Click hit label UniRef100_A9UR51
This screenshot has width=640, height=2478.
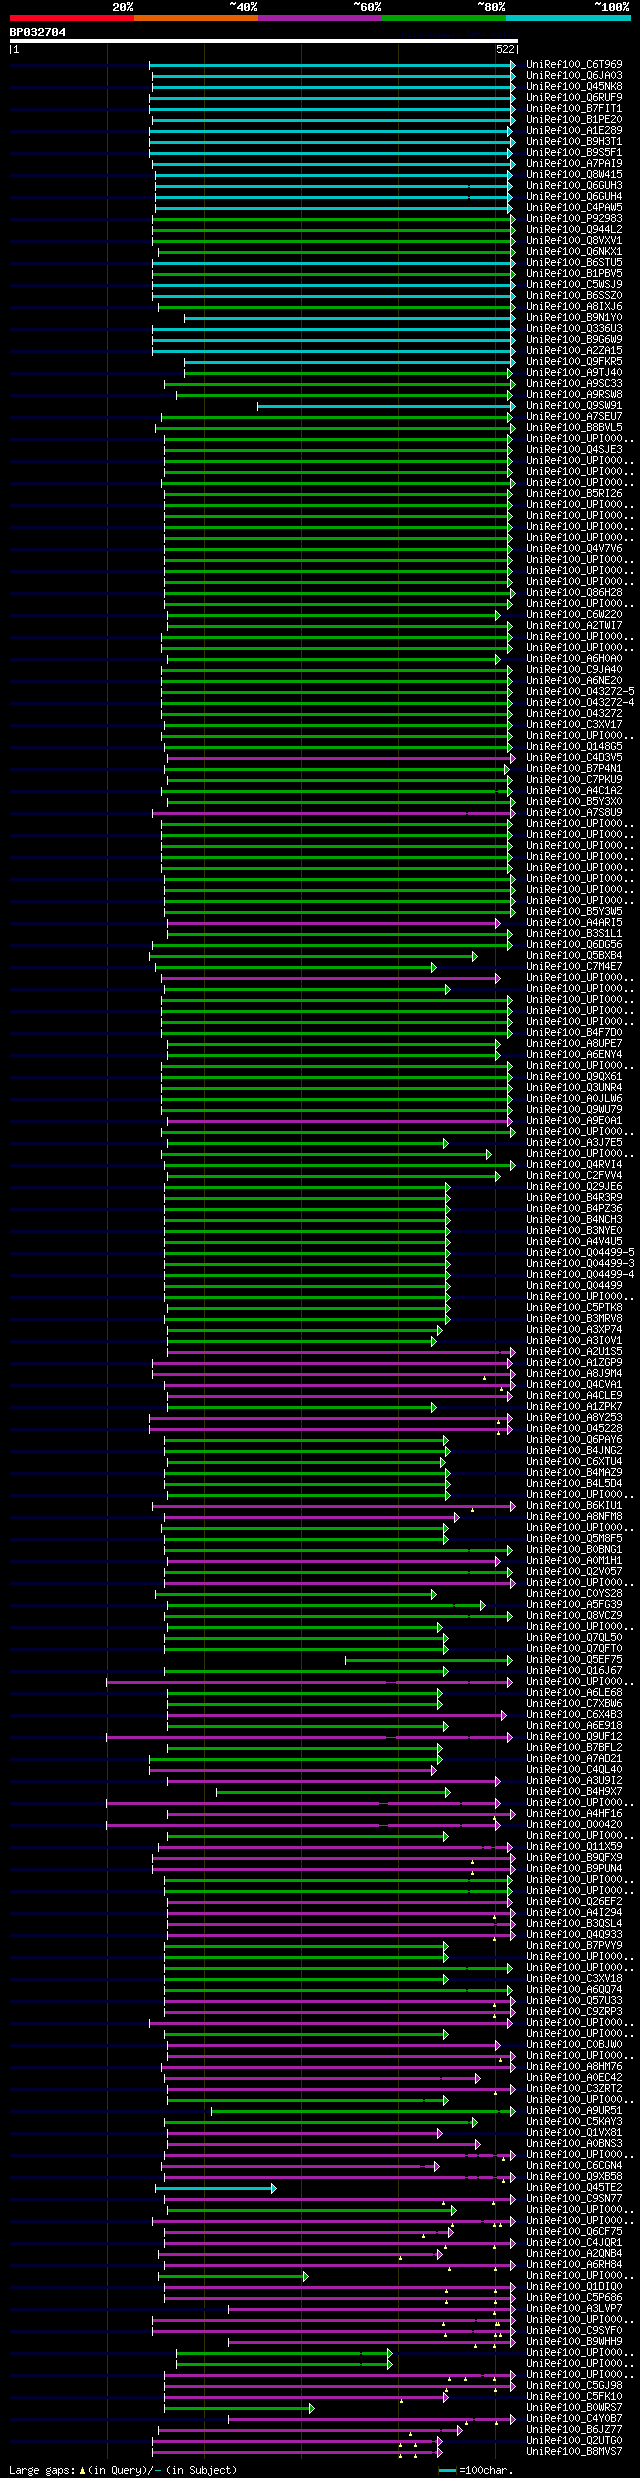[574, 2111]
